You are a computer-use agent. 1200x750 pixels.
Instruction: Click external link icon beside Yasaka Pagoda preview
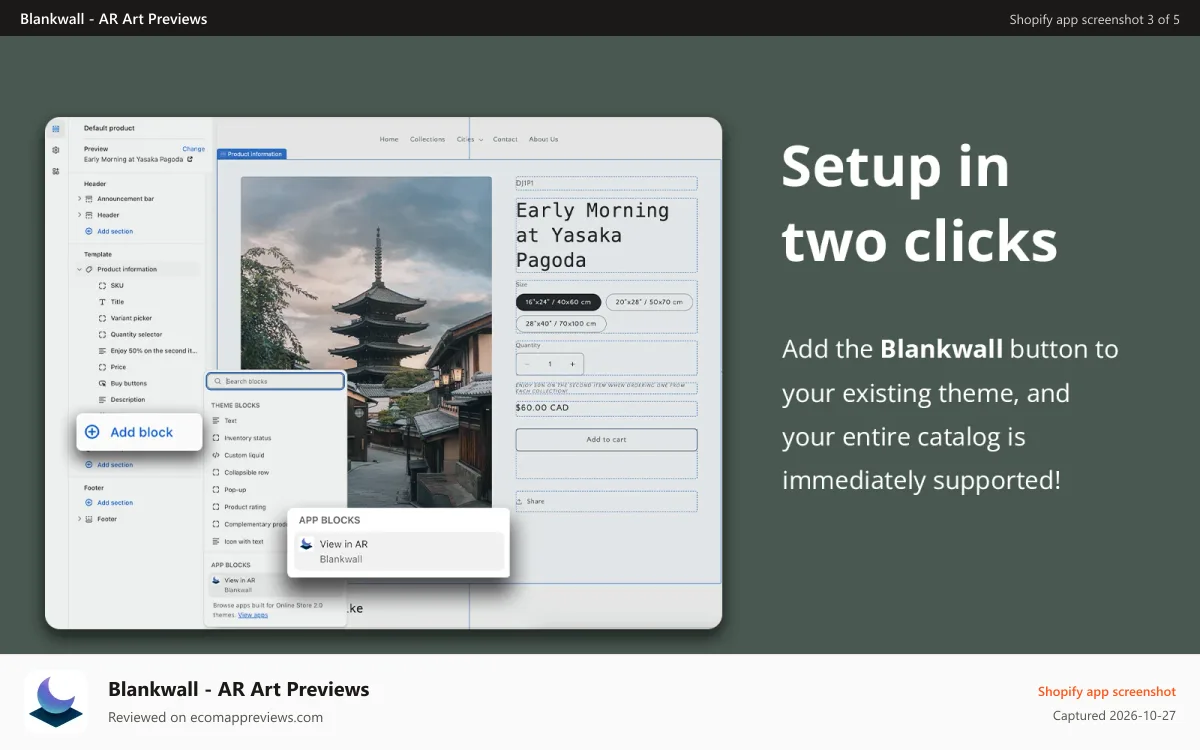[190, 159]
